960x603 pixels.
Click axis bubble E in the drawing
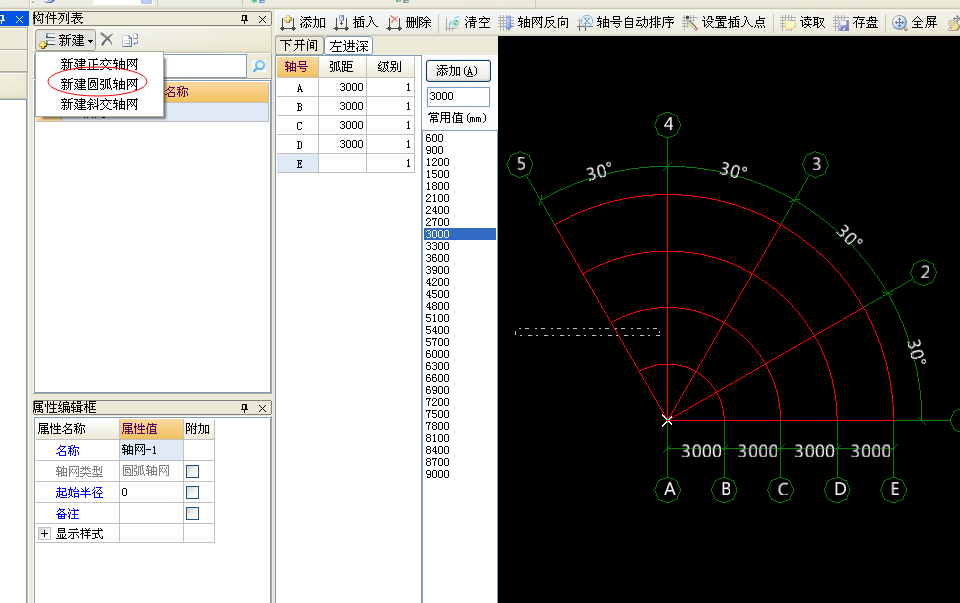894,490
